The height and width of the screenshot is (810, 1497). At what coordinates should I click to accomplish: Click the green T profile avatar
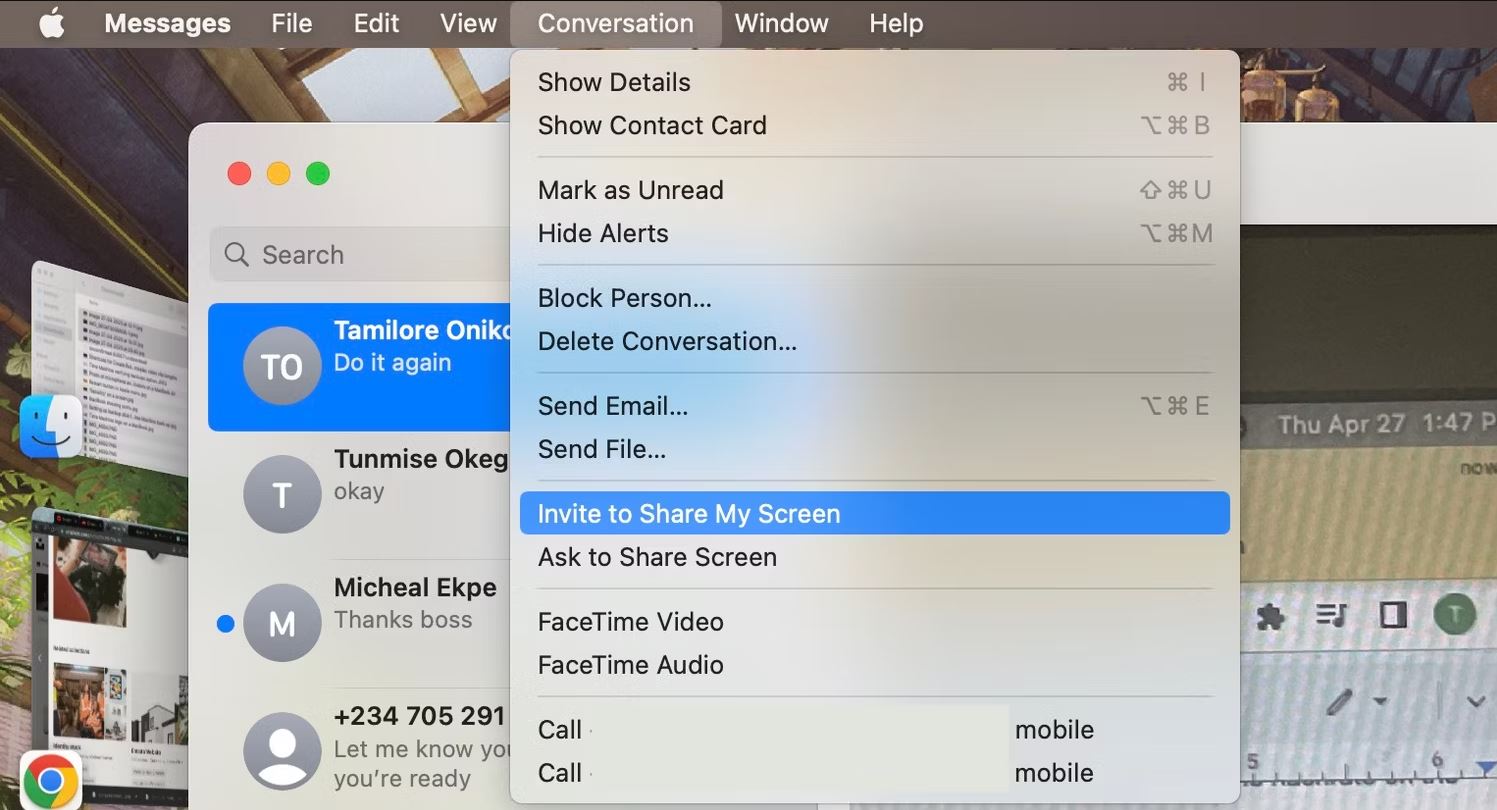click(1454, 615)
